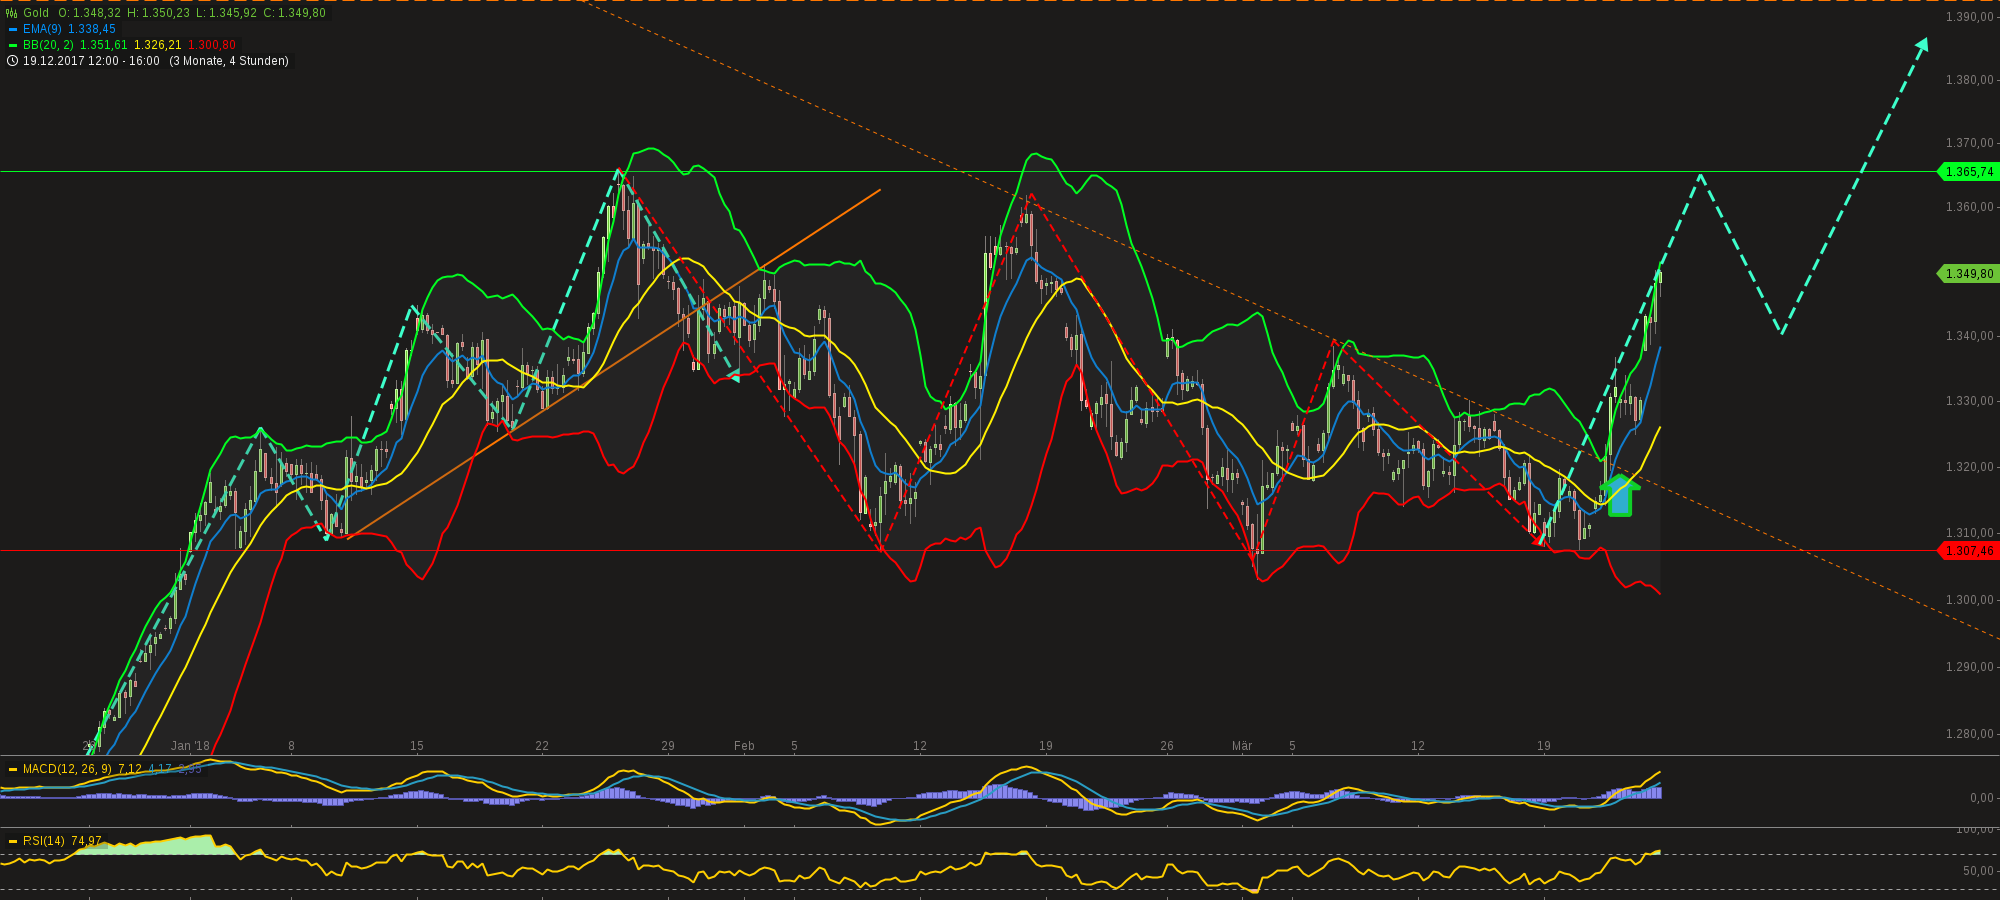Click the green up-arrow buy signal marker
Image resolution: width=2000 pixels, height=900 pixels.
[1619, 496]
